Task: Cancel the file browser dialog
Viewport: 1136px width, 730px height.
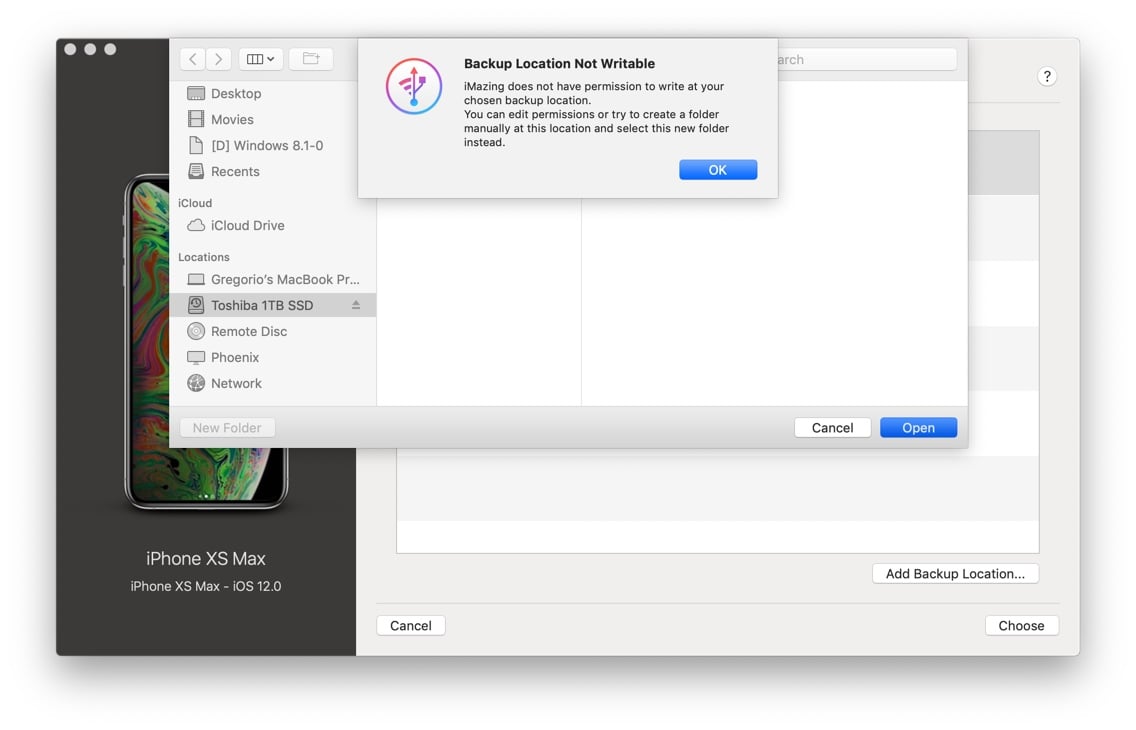Action: click(x=832, y=428)
